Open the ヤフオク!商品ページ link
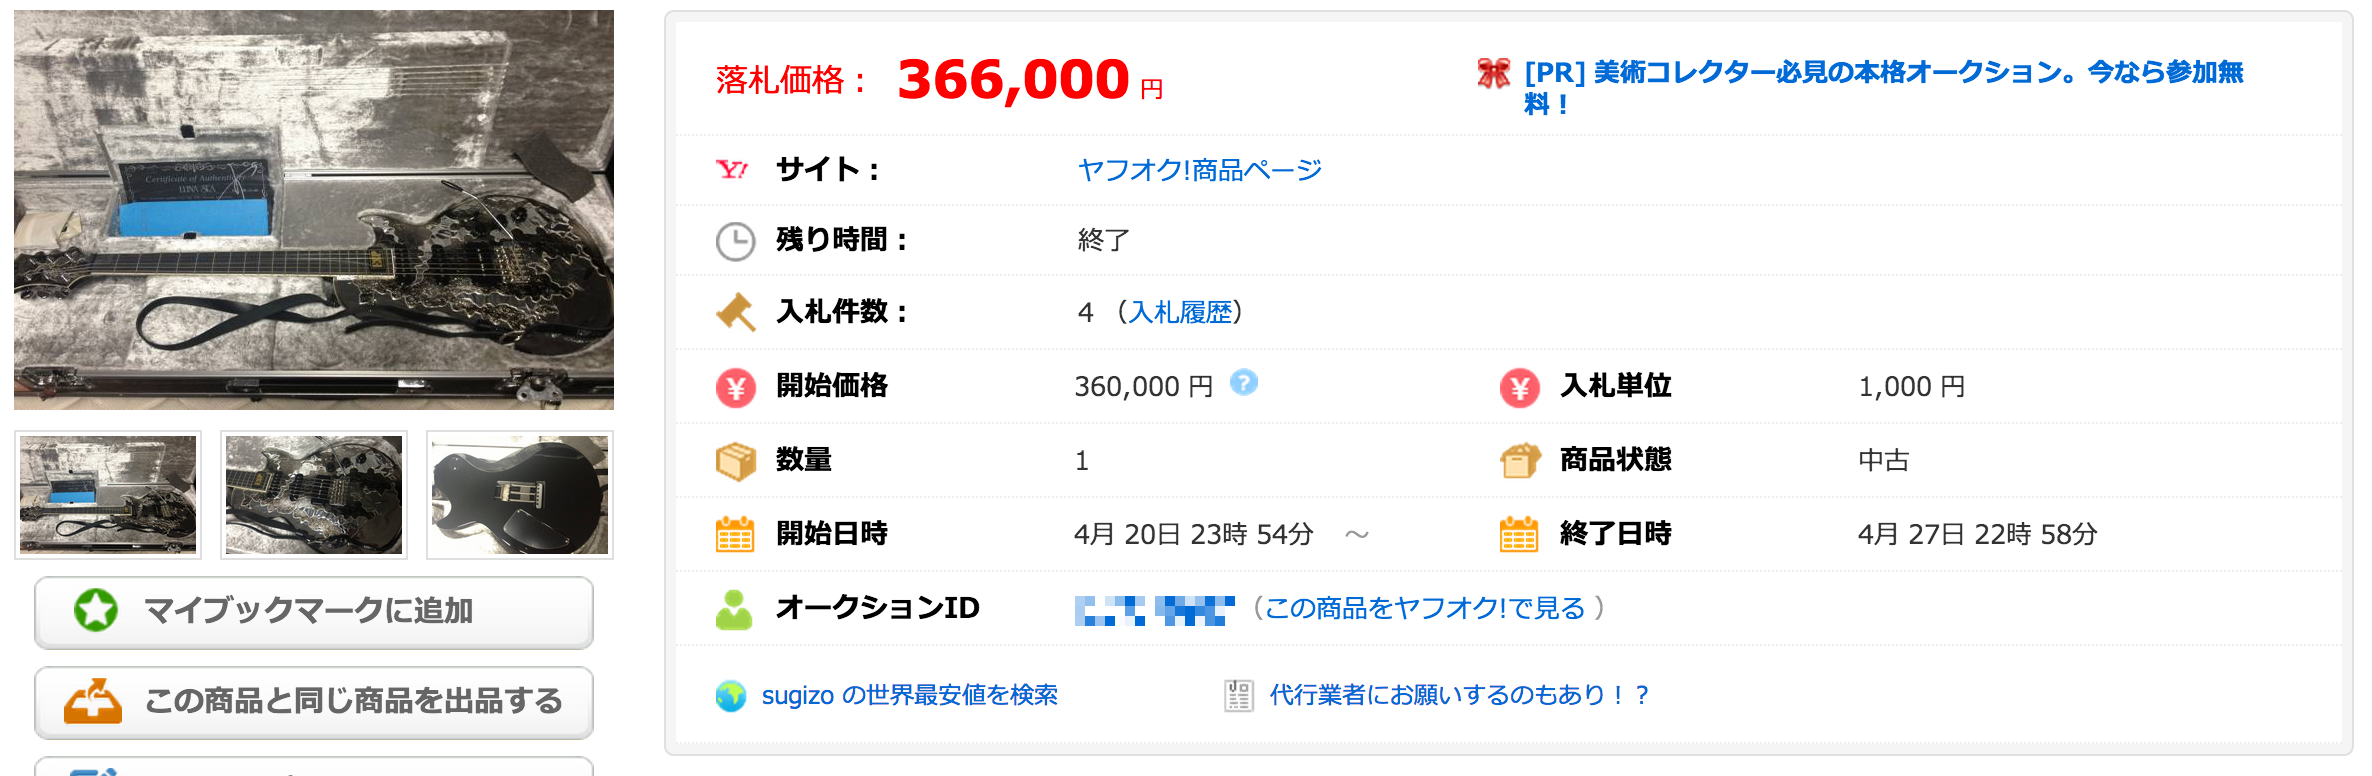The width and height of the screenshot is (2372, 776). [1199, 170]
